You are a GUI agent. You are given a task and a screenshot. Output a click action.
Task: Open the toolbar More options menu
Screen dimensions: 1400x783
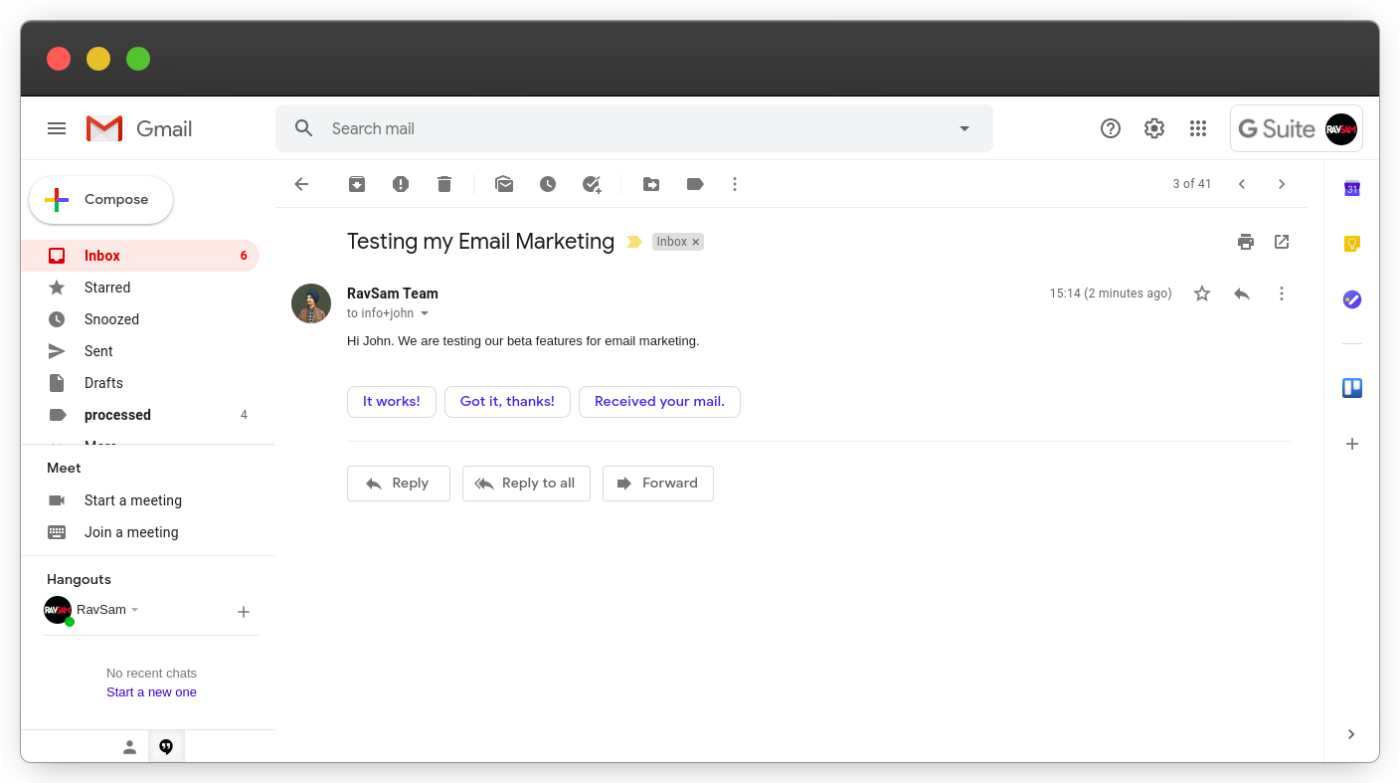735,184
